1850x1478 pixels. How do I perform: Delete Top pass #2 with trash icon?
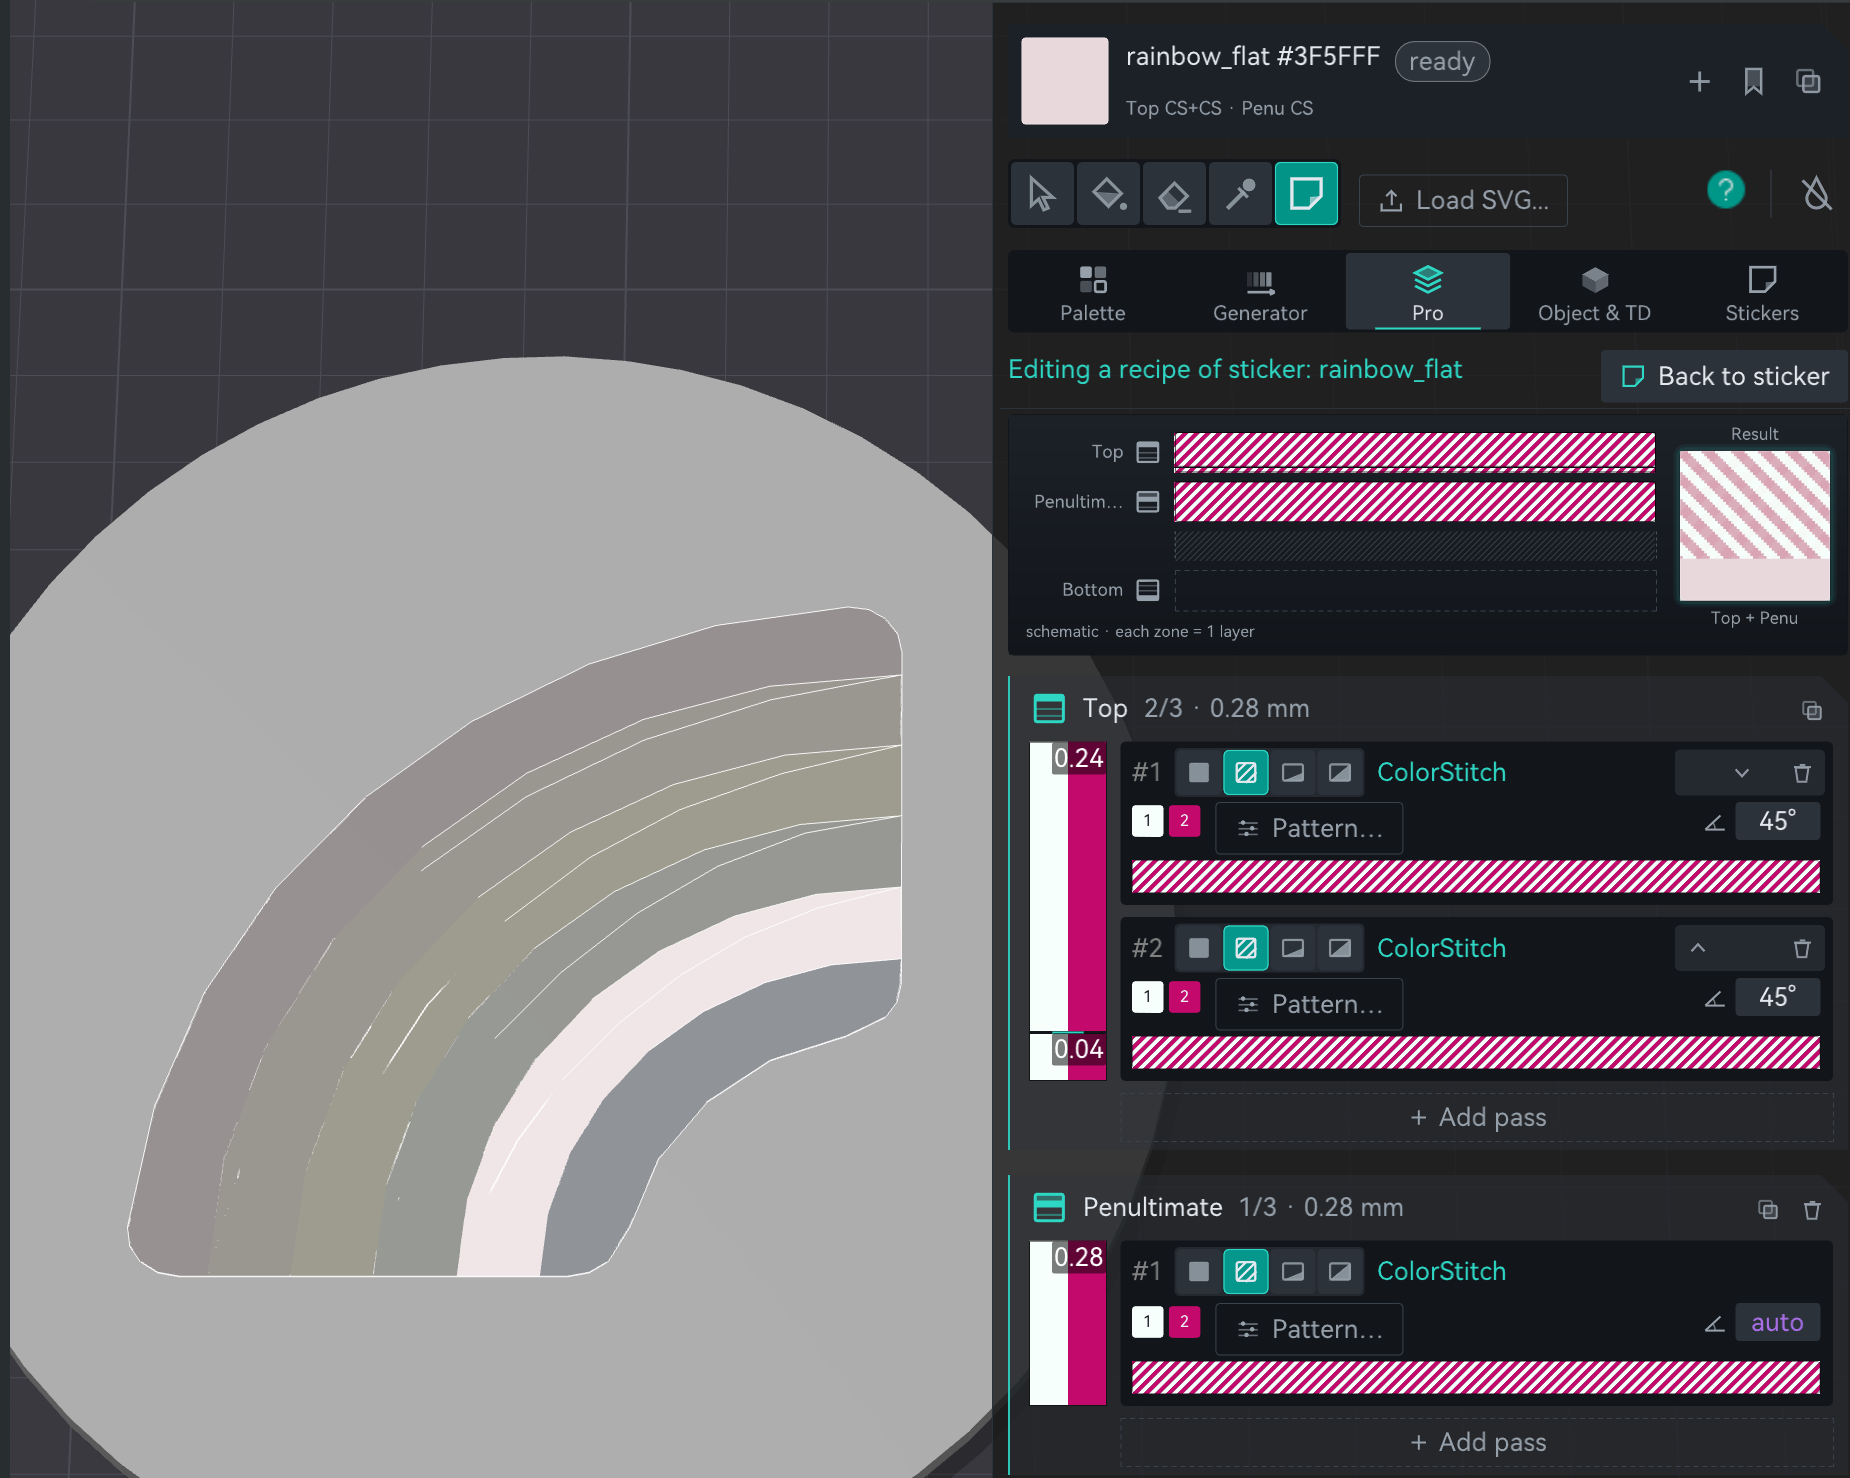(1802, 949)
